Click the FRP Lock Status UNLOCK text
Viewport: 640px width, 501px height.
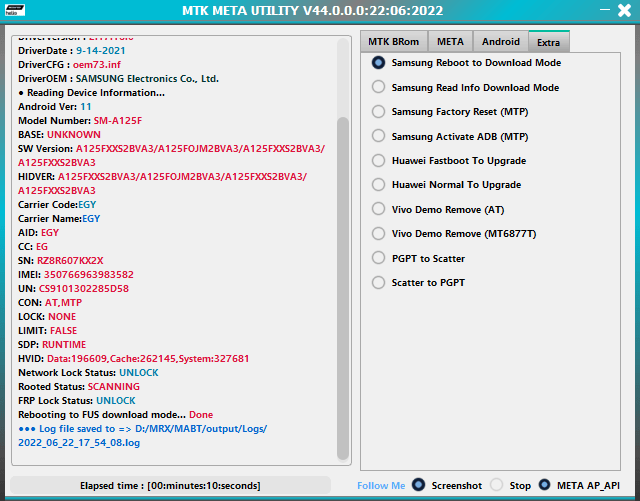pyautogui.click(x=116, y=401)
